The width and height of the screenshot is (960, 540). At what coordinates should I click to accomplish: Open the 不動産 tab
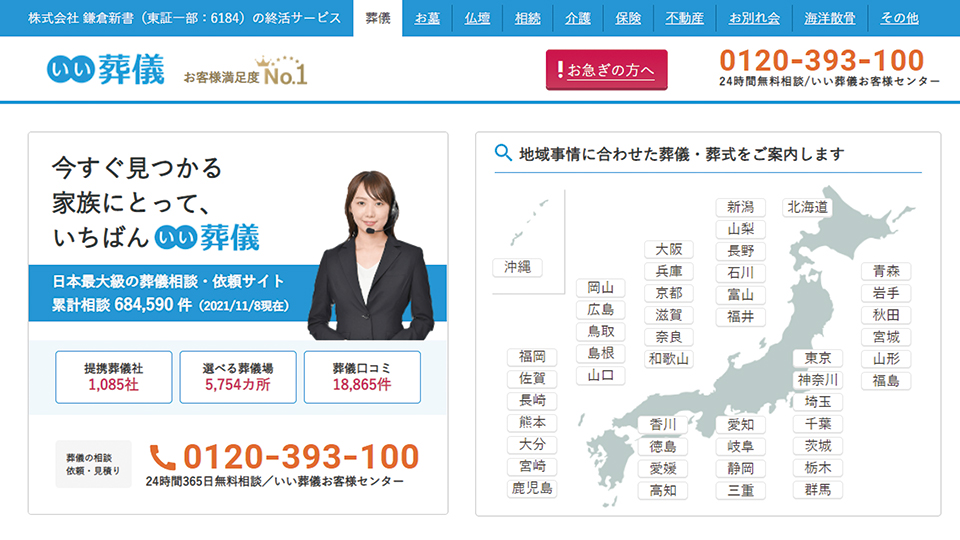[x=684, y=18]
